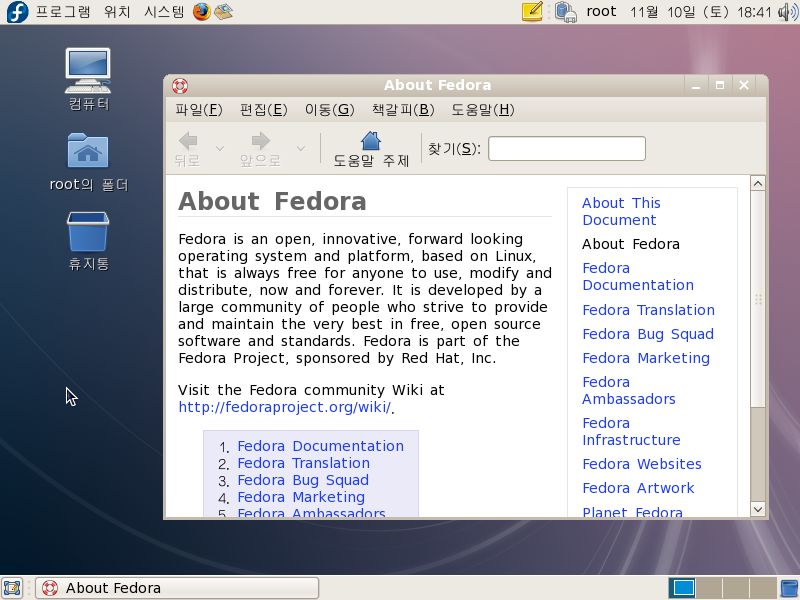Switch to the first workspace
Screen dimensions: 800x600
[682, 588]
